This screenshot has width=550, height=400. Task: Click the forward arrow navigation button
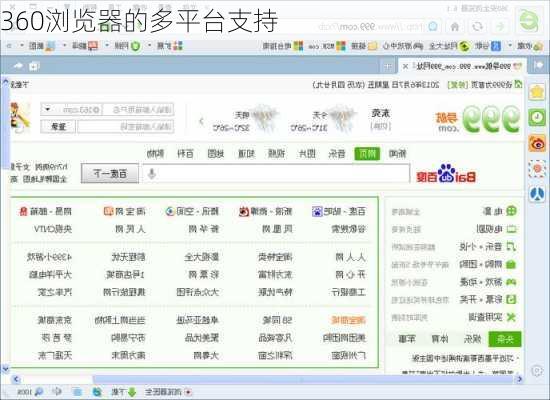[x=501, y=26]
